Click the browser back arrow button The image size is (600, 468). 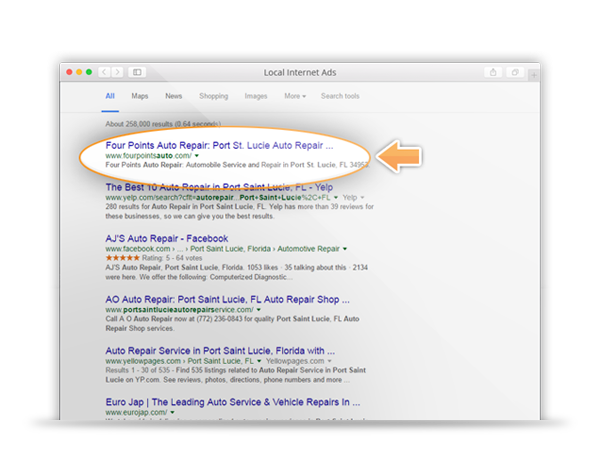coord(105,72)
